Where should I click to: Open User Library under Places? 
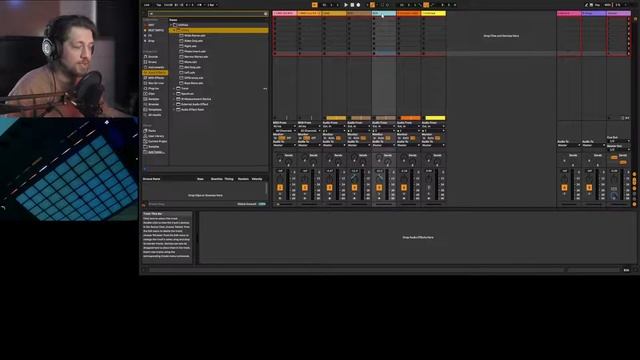[x=156, y=136]
